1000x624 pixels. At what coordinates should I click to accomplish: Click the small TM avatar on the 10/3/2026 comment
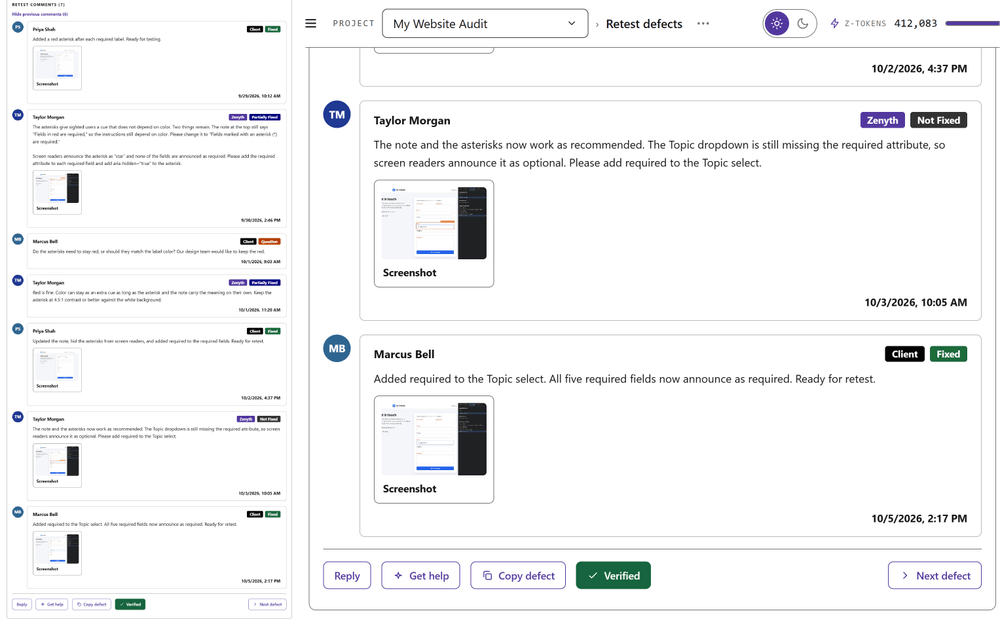18,417
